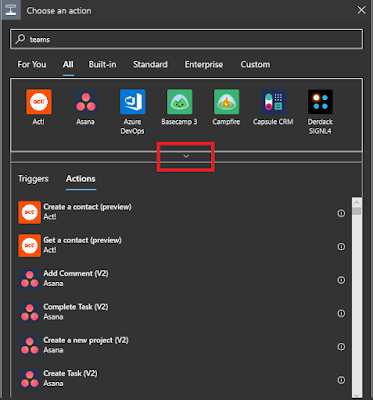Choose the Create a new project (V2) action
The image size is (373, 400).
[182, 346]
